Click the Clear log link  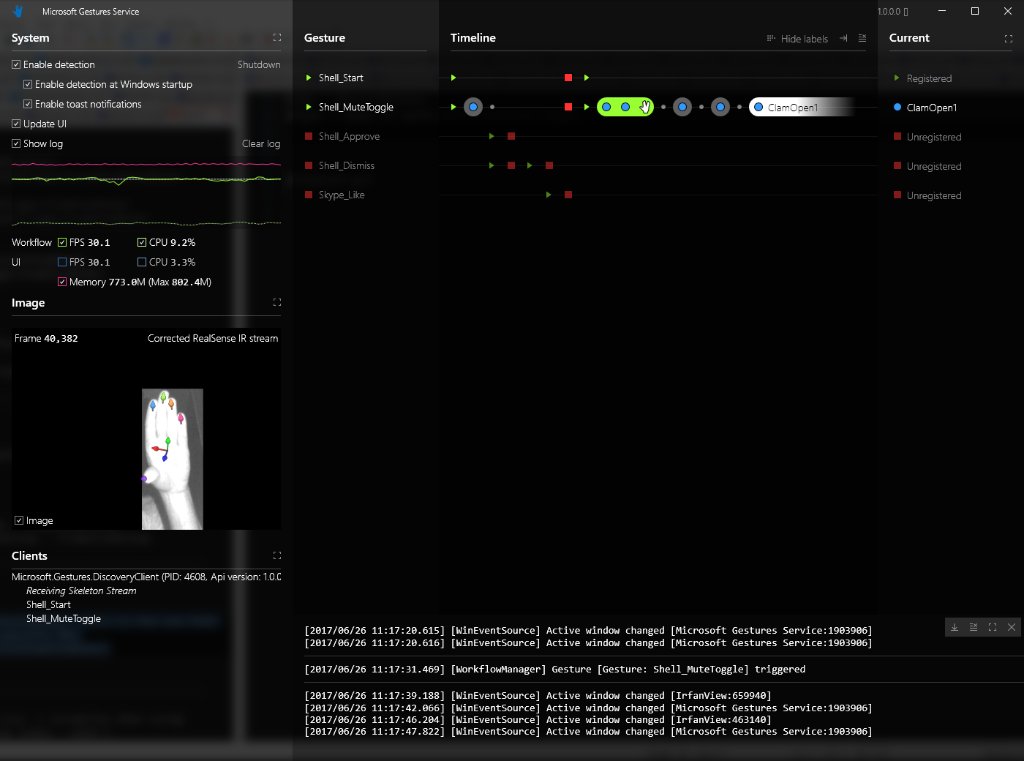click(260, 143)
